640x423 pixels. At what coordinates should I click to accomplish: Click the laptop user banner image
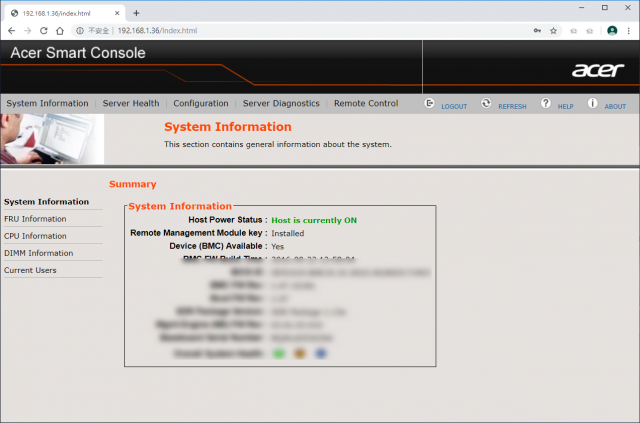(x=52, y=139)
